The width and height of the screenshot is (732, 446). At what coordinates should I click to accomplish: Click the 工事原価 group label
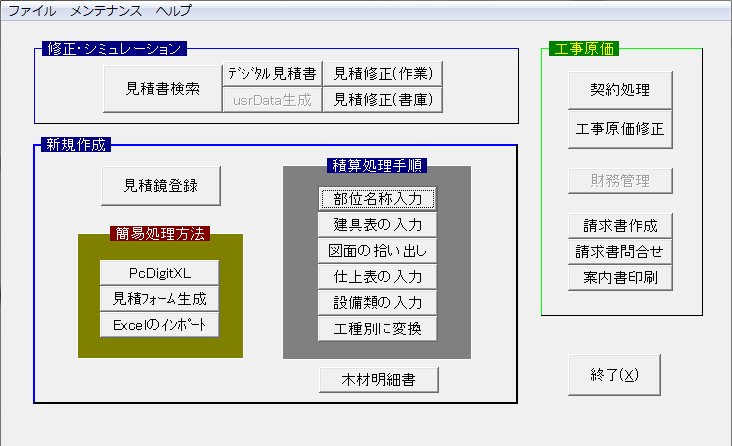584,49
